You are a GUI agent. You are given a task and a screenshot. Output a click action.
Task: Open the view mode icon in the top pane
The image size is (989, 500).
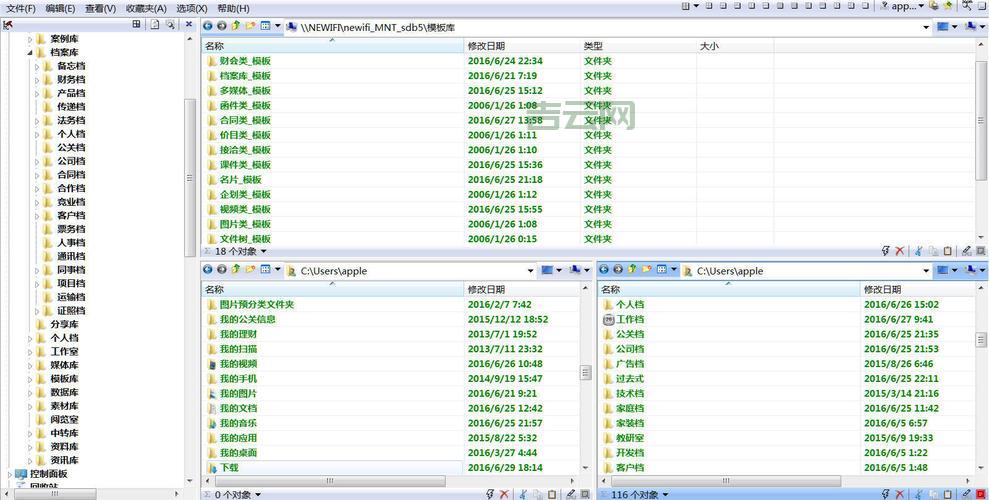click(x=265, y=27)
